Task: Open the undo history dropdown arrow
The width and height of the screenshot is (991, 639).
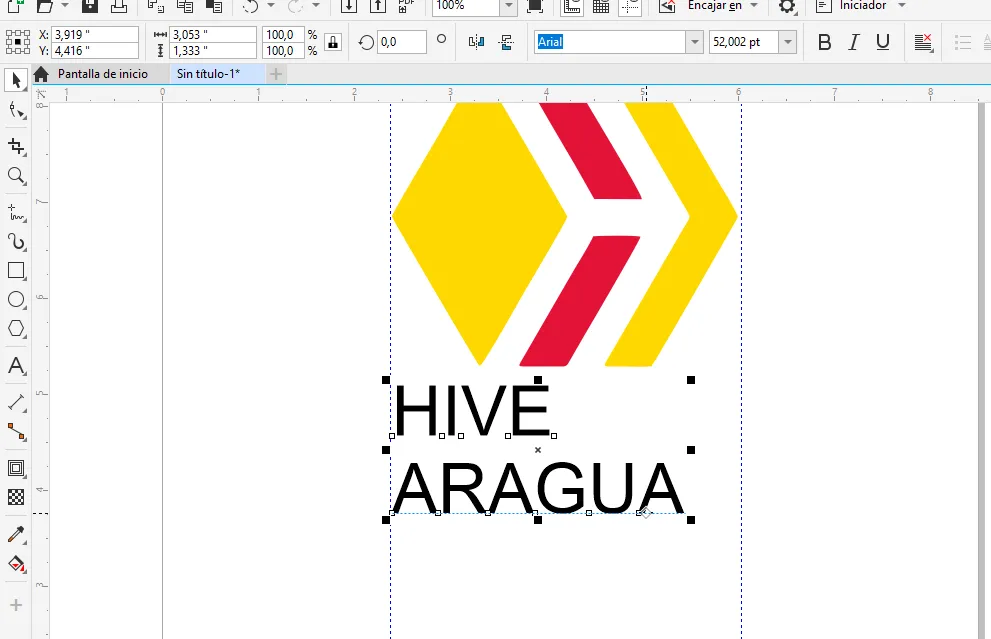Action: (271, 6)
